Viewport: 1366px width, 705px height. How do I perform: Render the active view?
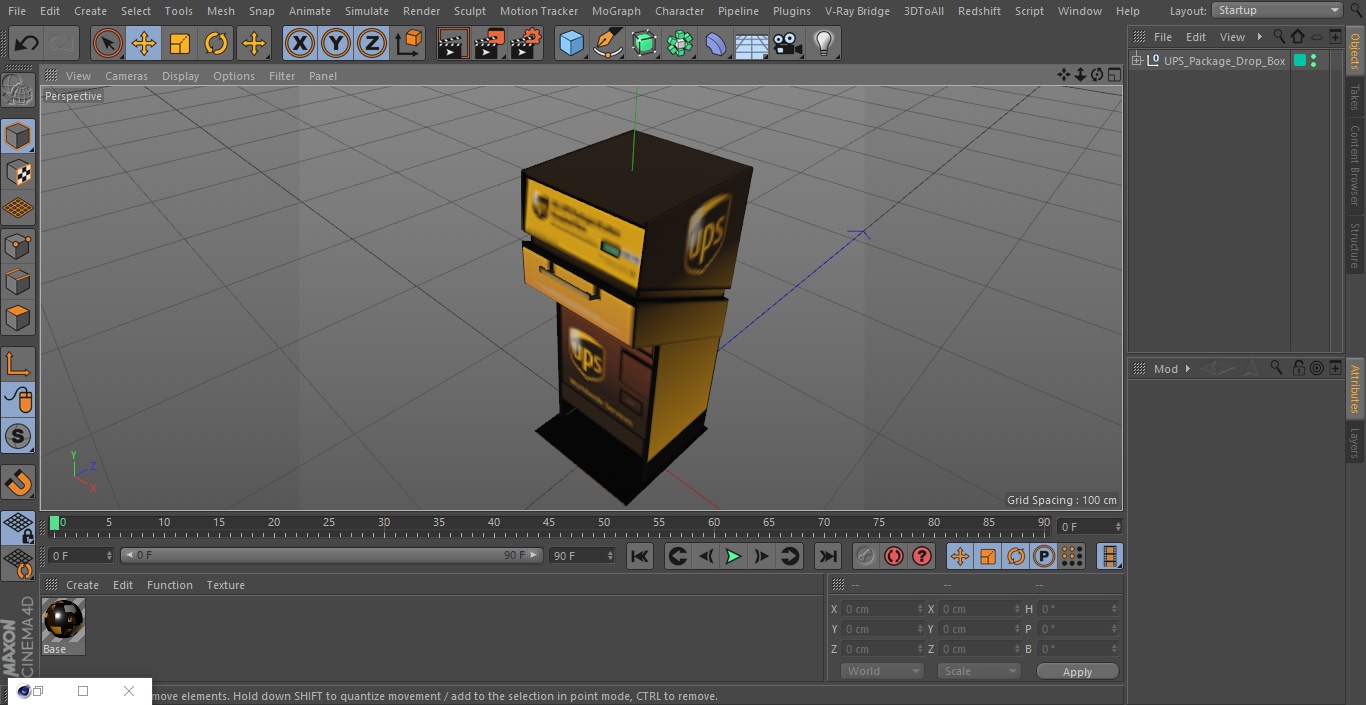click(453, 43)
